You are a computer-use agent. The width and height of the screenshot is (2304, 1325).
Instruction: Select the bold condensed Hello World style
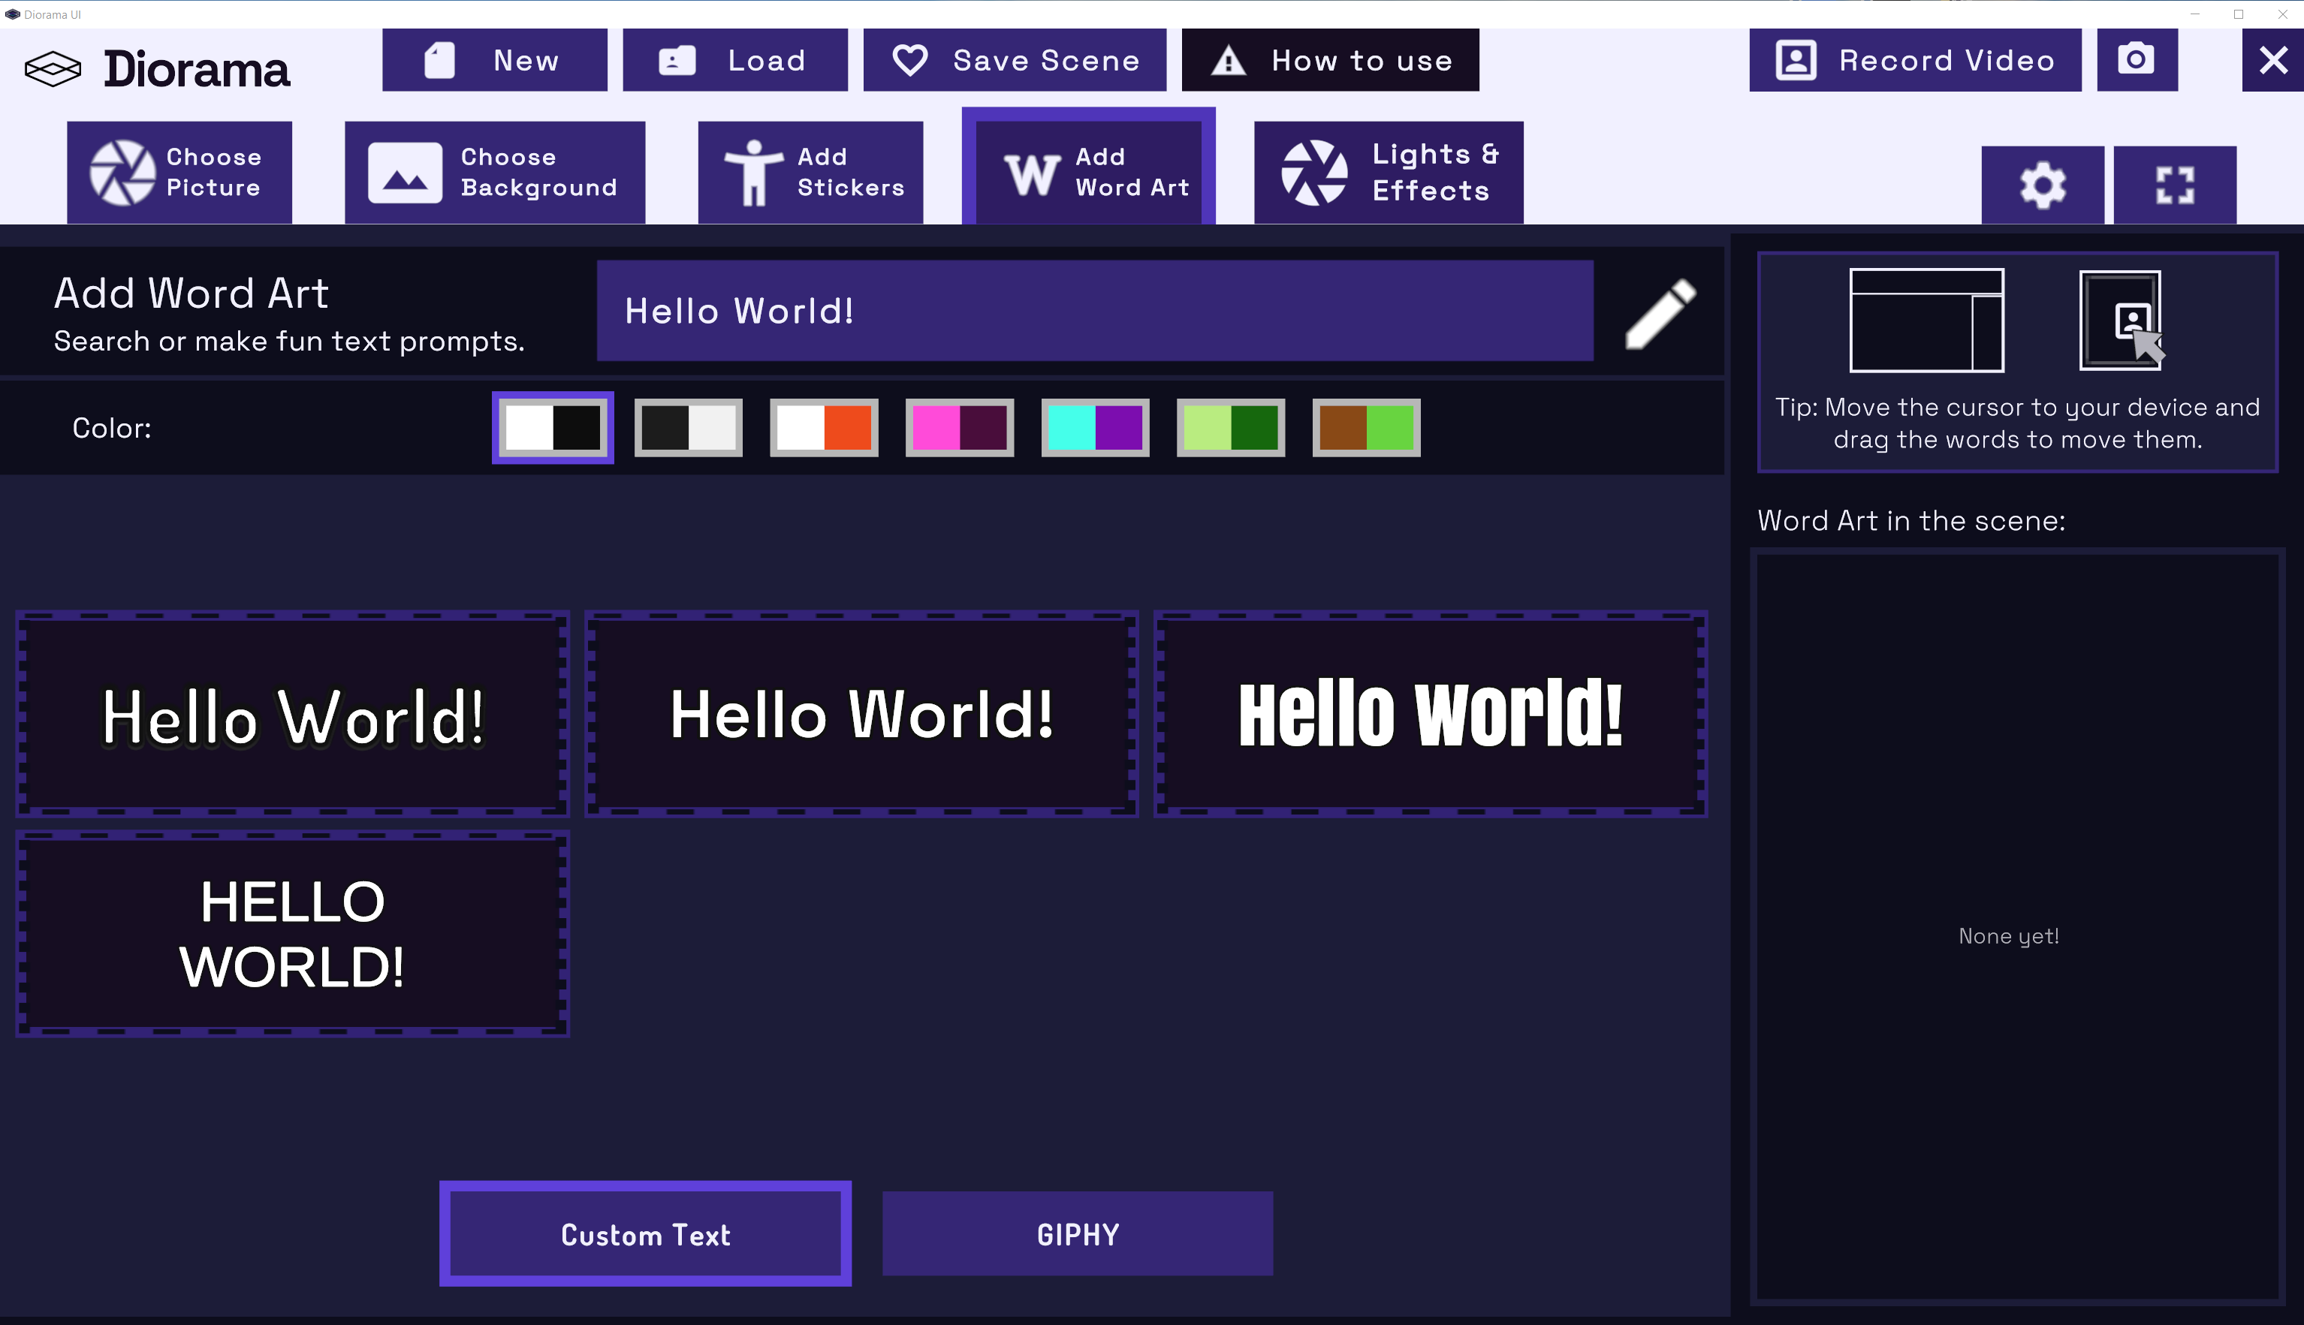(1430, 714)
